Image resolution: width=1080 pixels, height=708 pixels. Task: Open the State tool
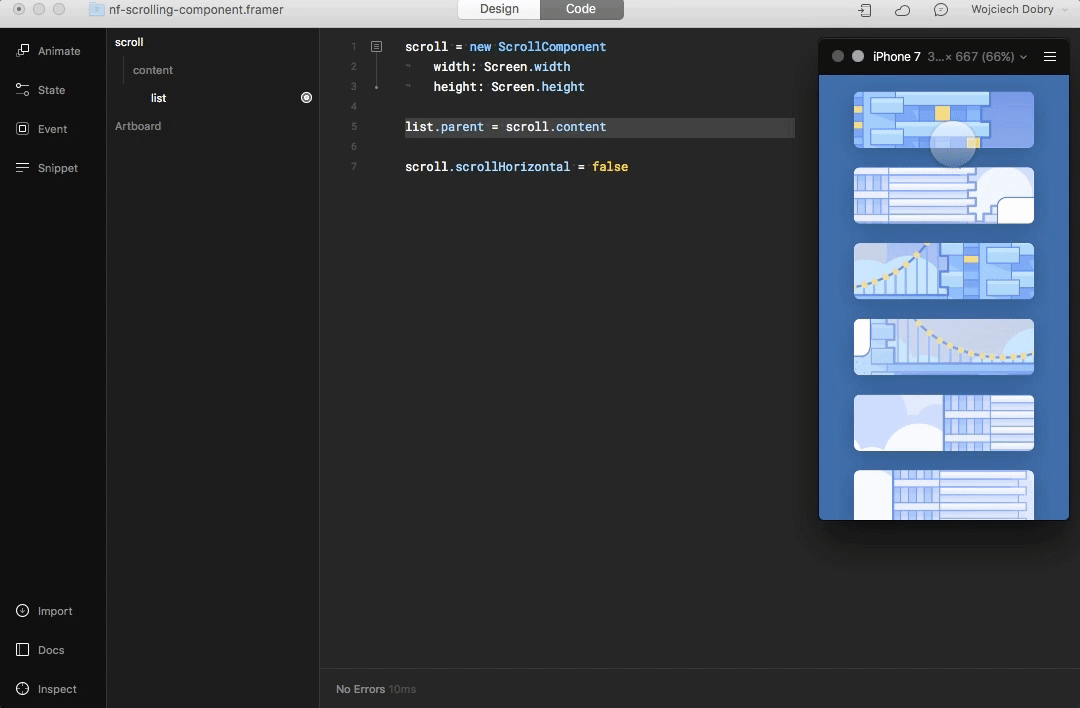pos(23,90)
